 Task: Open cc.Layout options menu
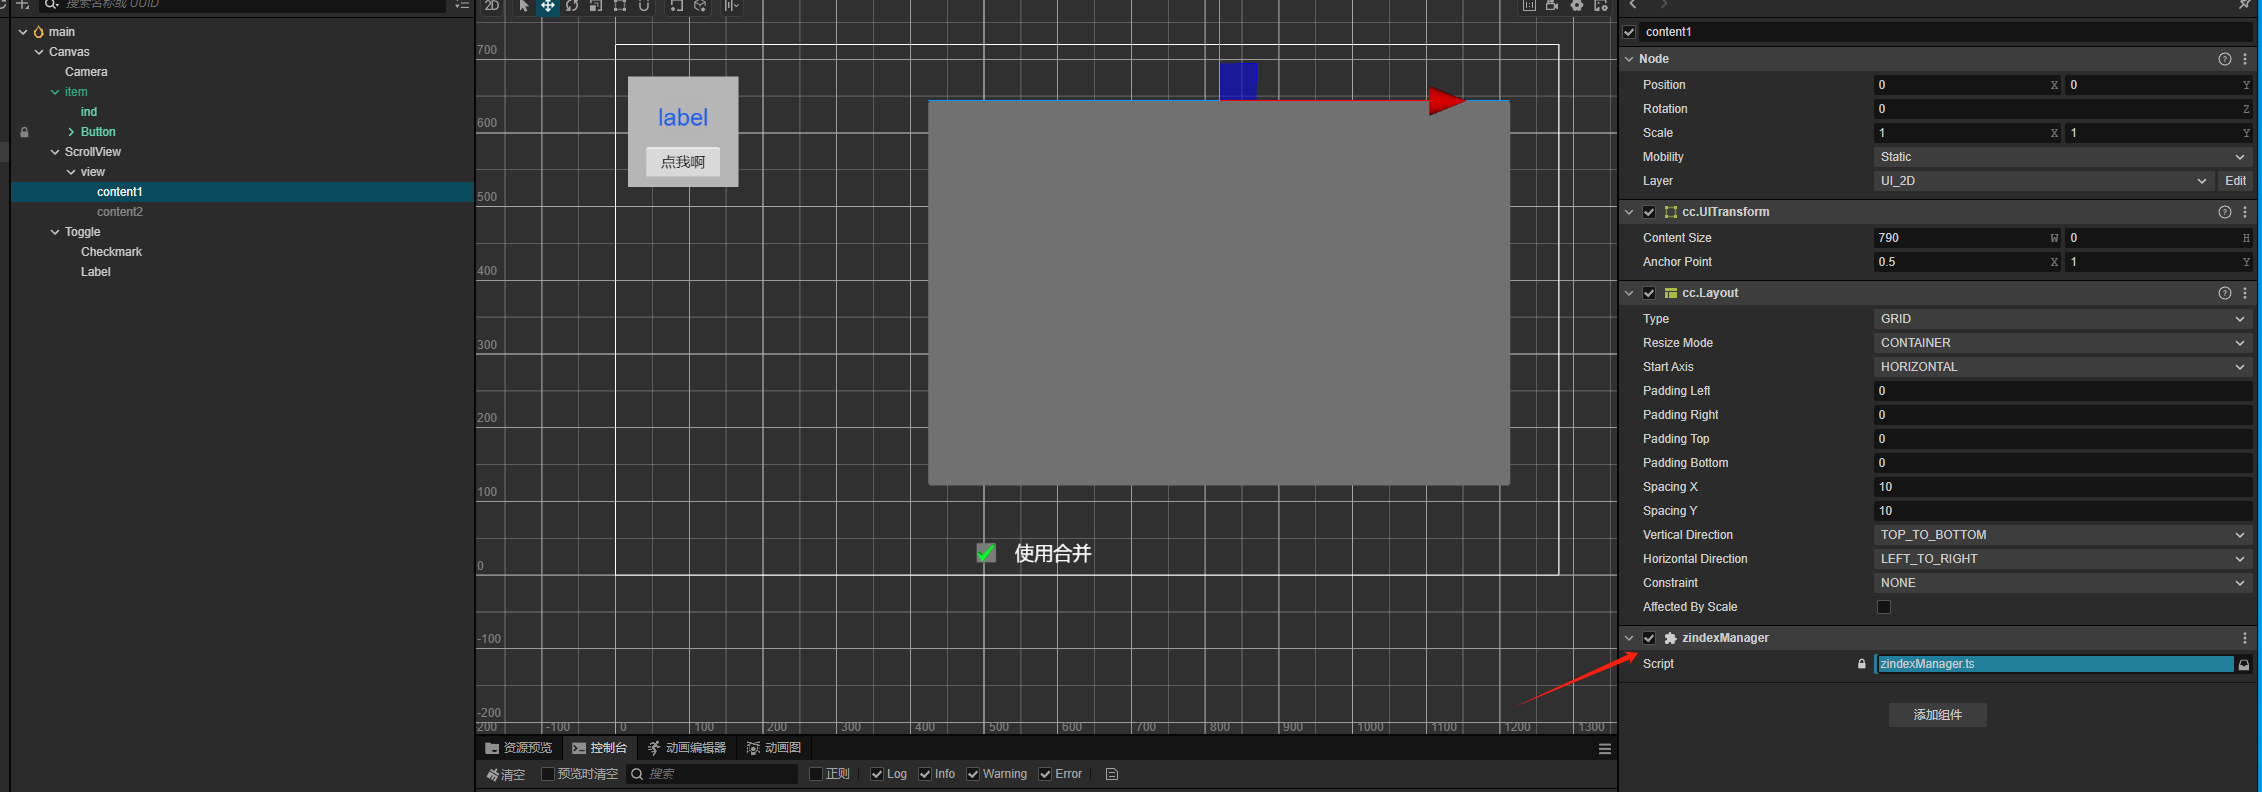pyautogui.click(x=2245, y=293)
